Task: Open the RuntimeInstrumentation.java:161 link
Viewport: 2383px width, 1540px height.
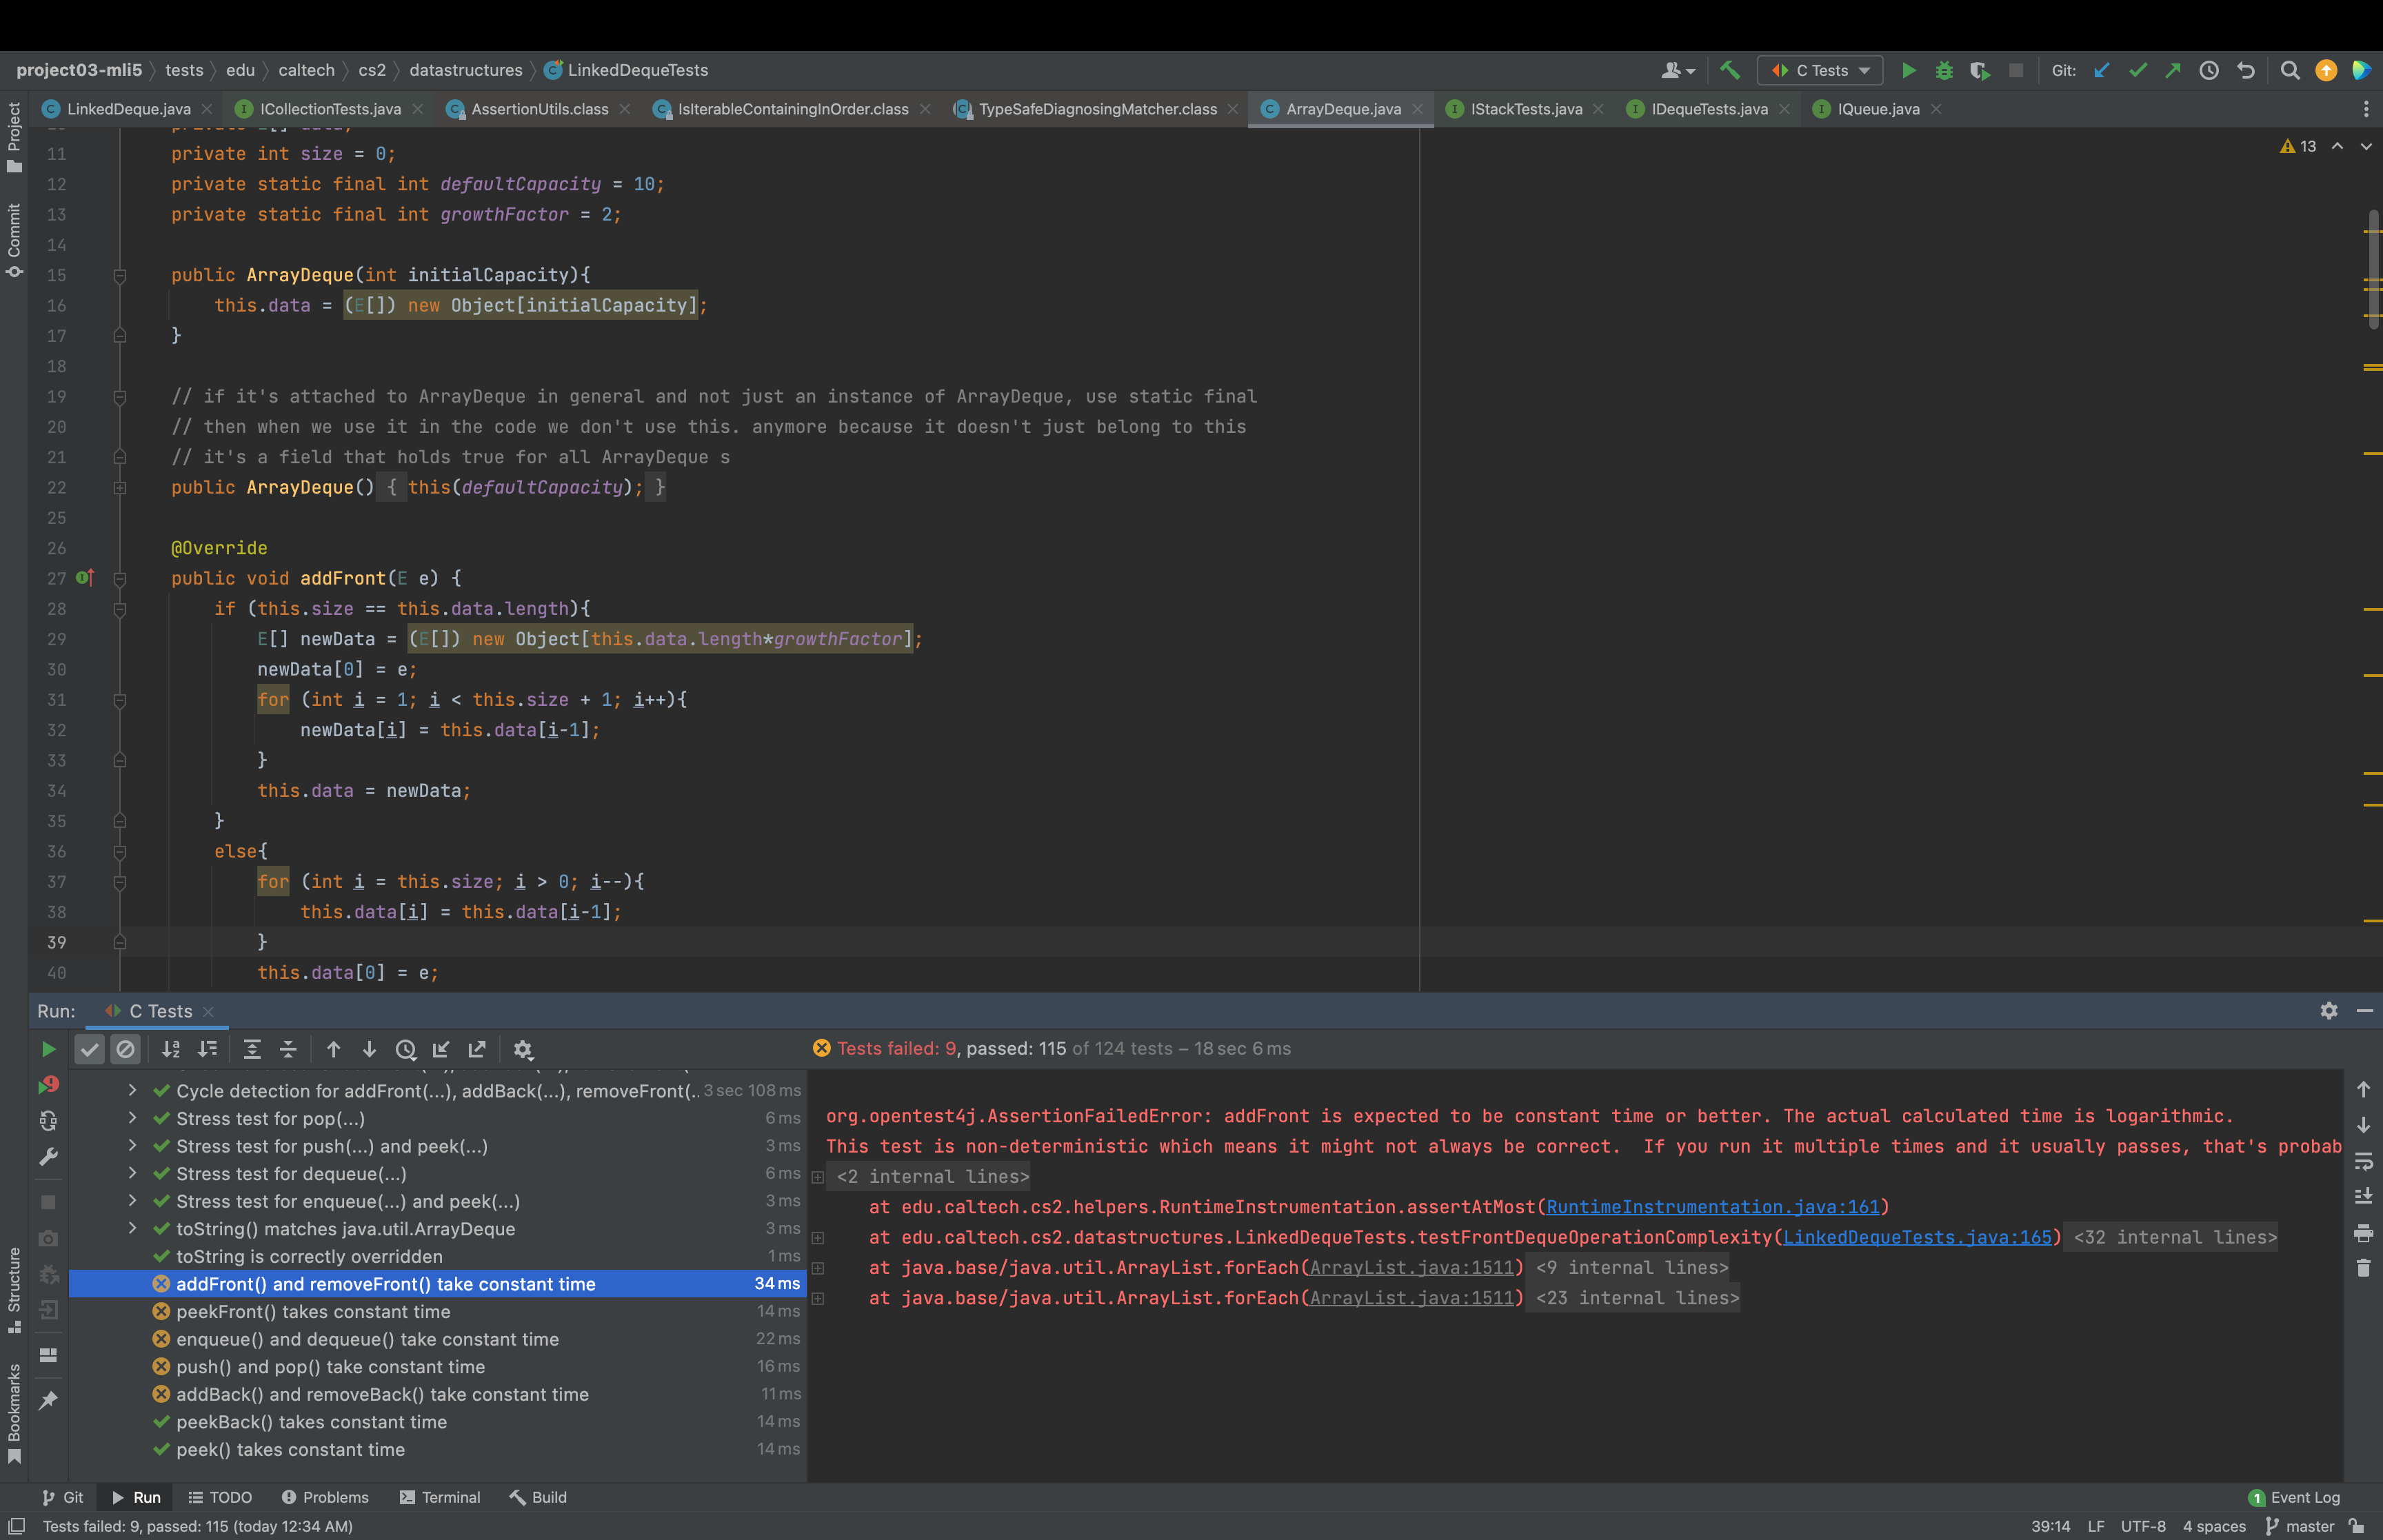Action: point(1712,1207)
